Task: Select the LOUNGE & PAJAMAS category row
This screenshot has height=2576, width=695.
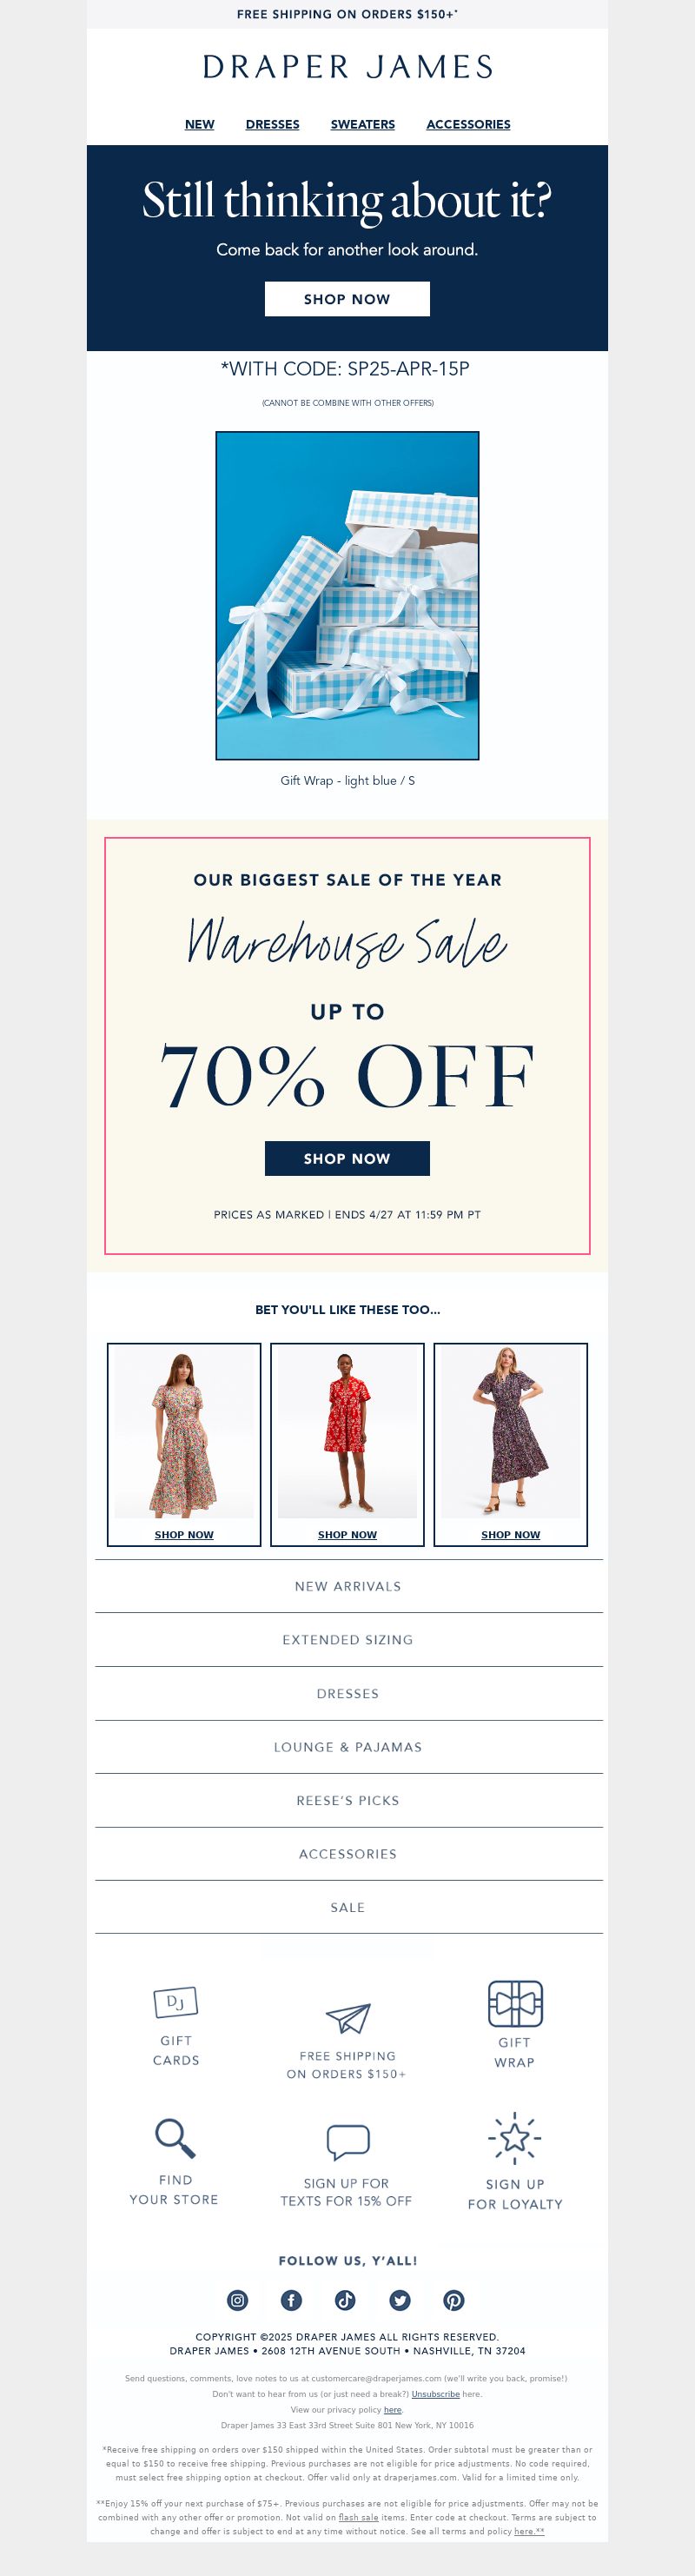Action: (348, 1746)
